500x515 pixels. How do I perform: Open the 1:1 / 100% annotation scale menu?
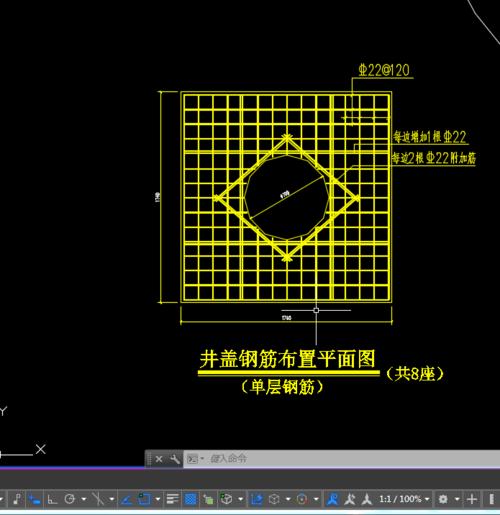pyautogui.click(x=404, y=499)
